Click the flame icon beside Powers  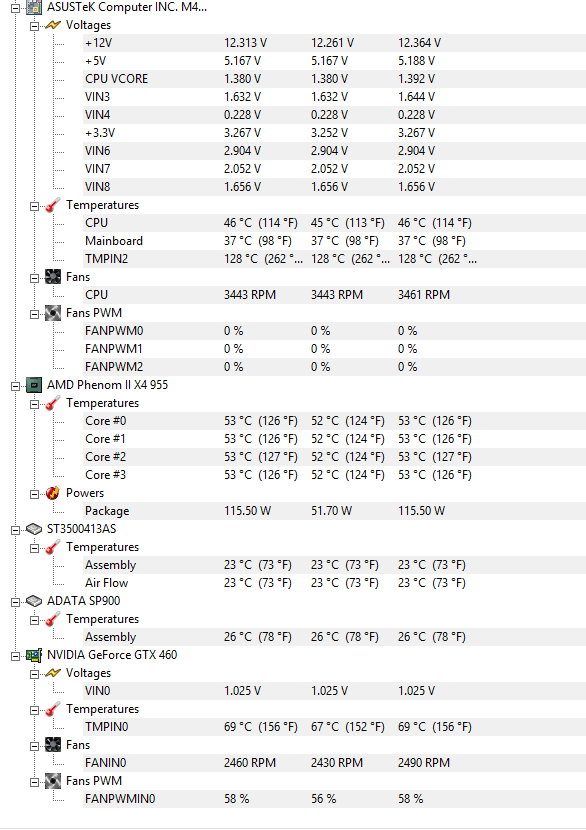coord(53,493)
